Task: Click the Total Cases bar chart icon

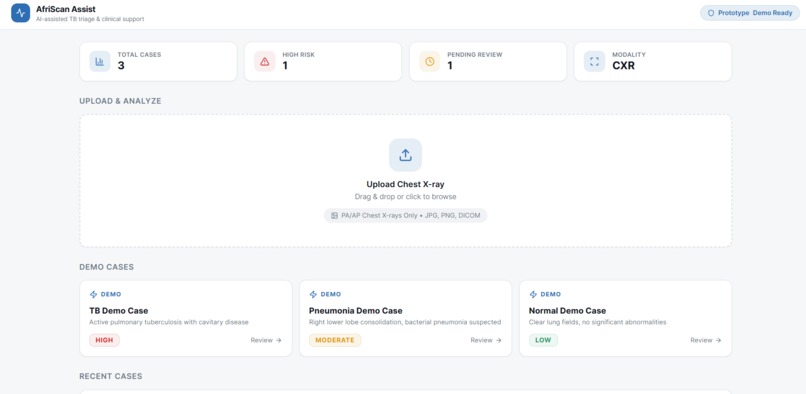Action: [100, 61]
